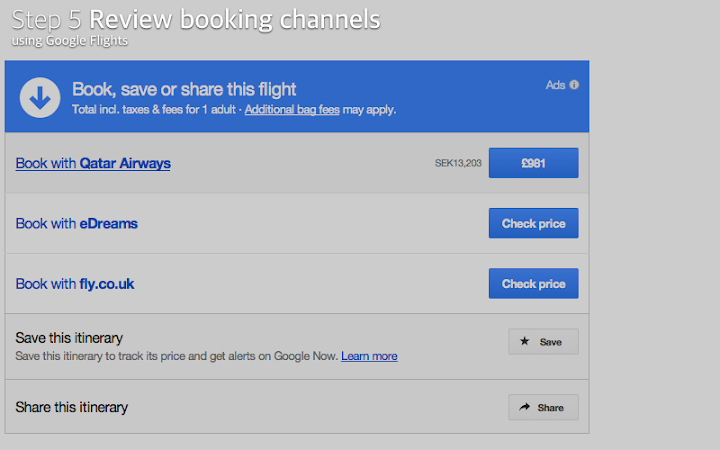Check price for the eDreams booking
Screen dimensions: 720x450
[x=533, y=224]
